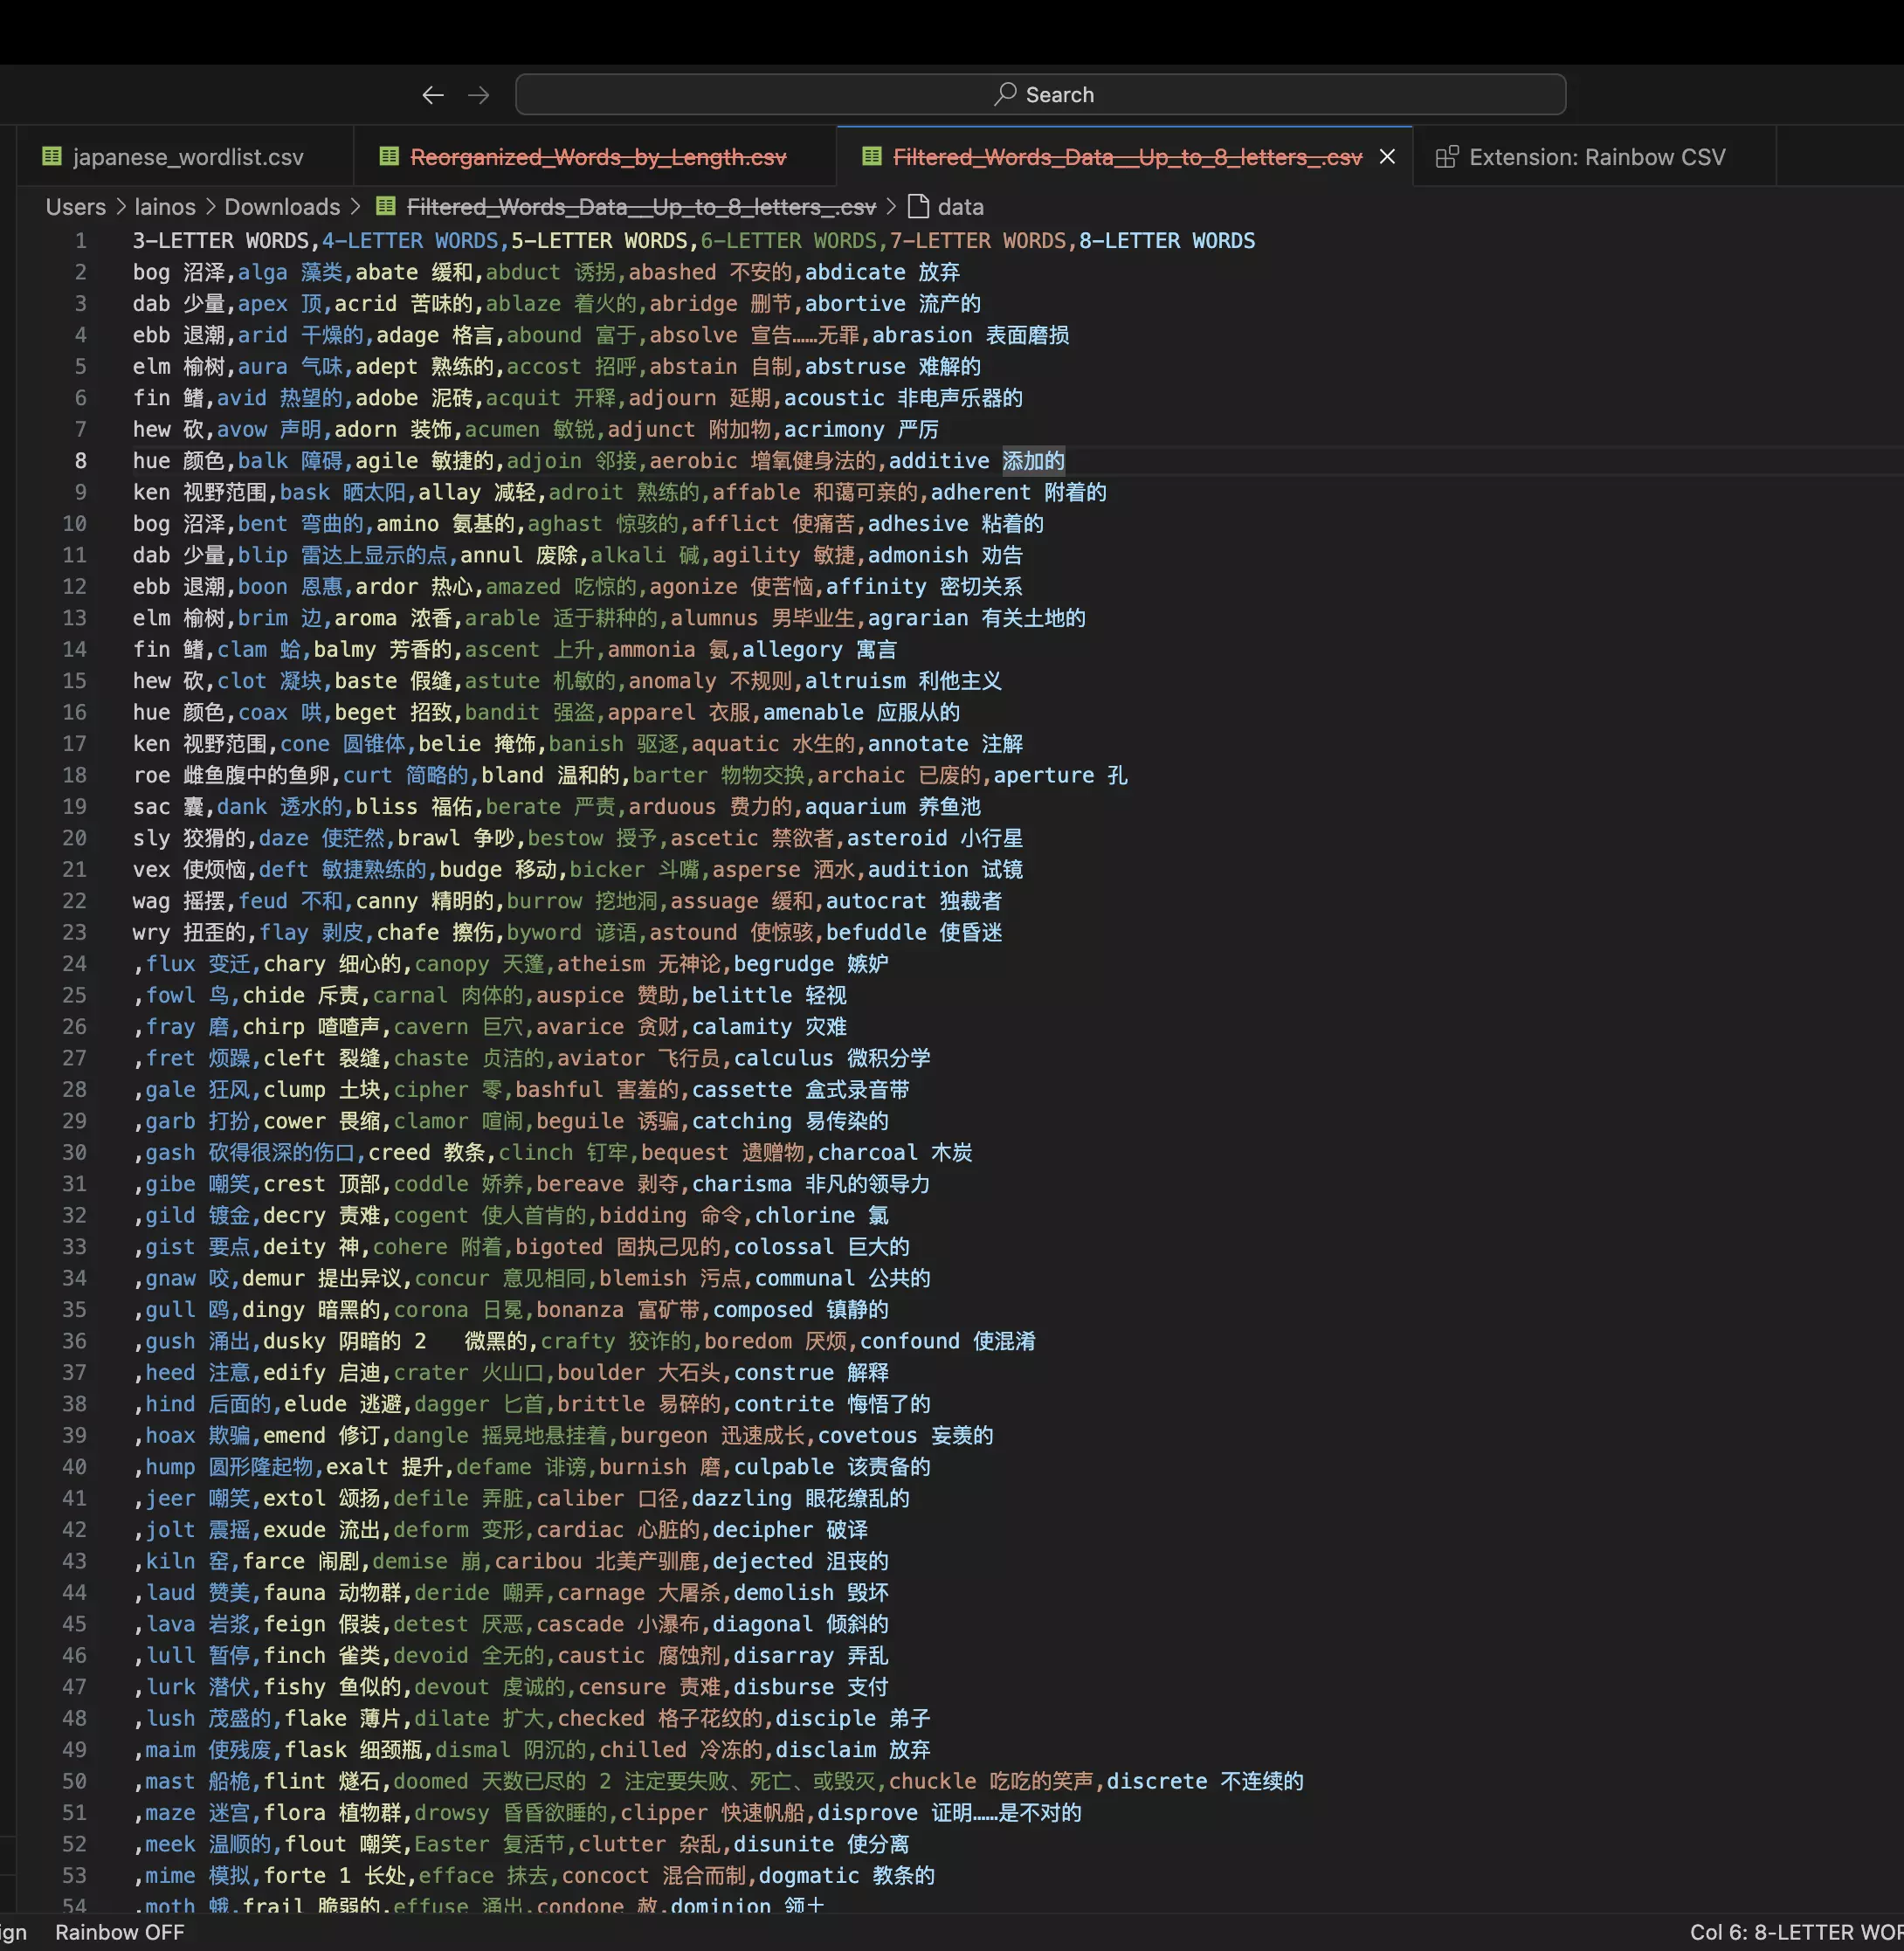Click the japanese_wordlist.csv tab table icon
Image resolution: width=1904 pixels, height=1951 pixels.
(52, 157)
